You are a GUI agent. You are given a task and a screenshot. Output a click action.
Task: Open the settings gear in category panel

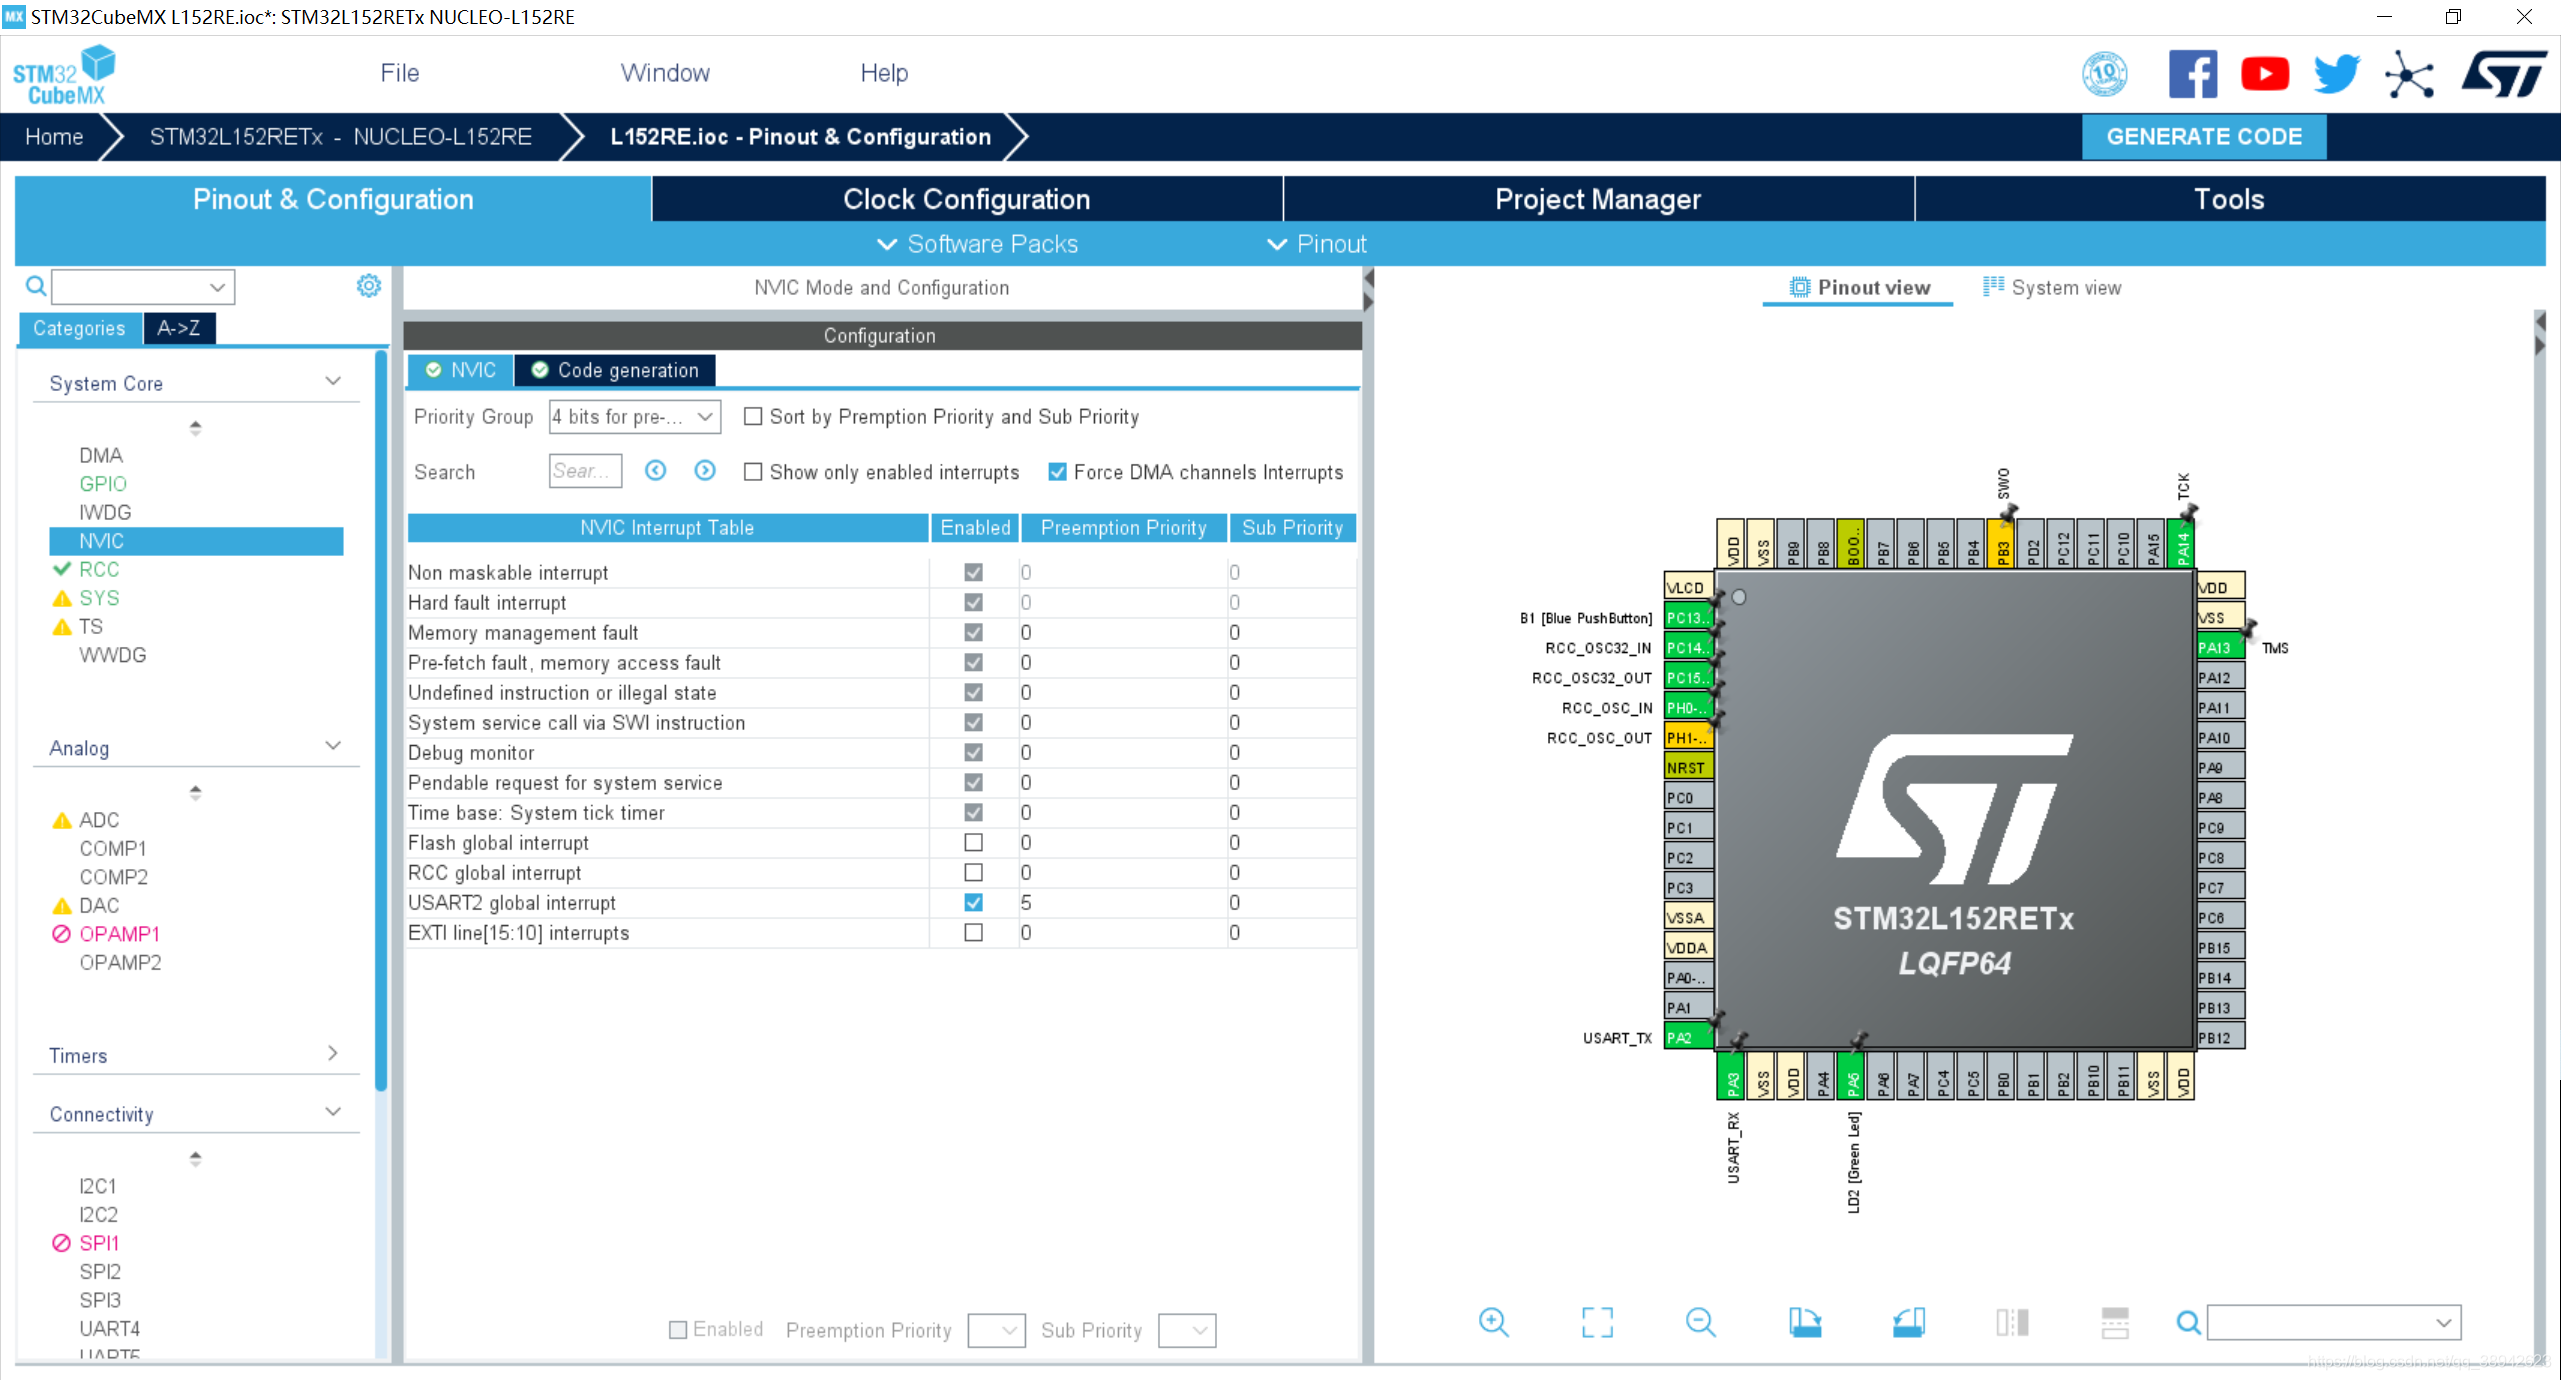point(369,286)
